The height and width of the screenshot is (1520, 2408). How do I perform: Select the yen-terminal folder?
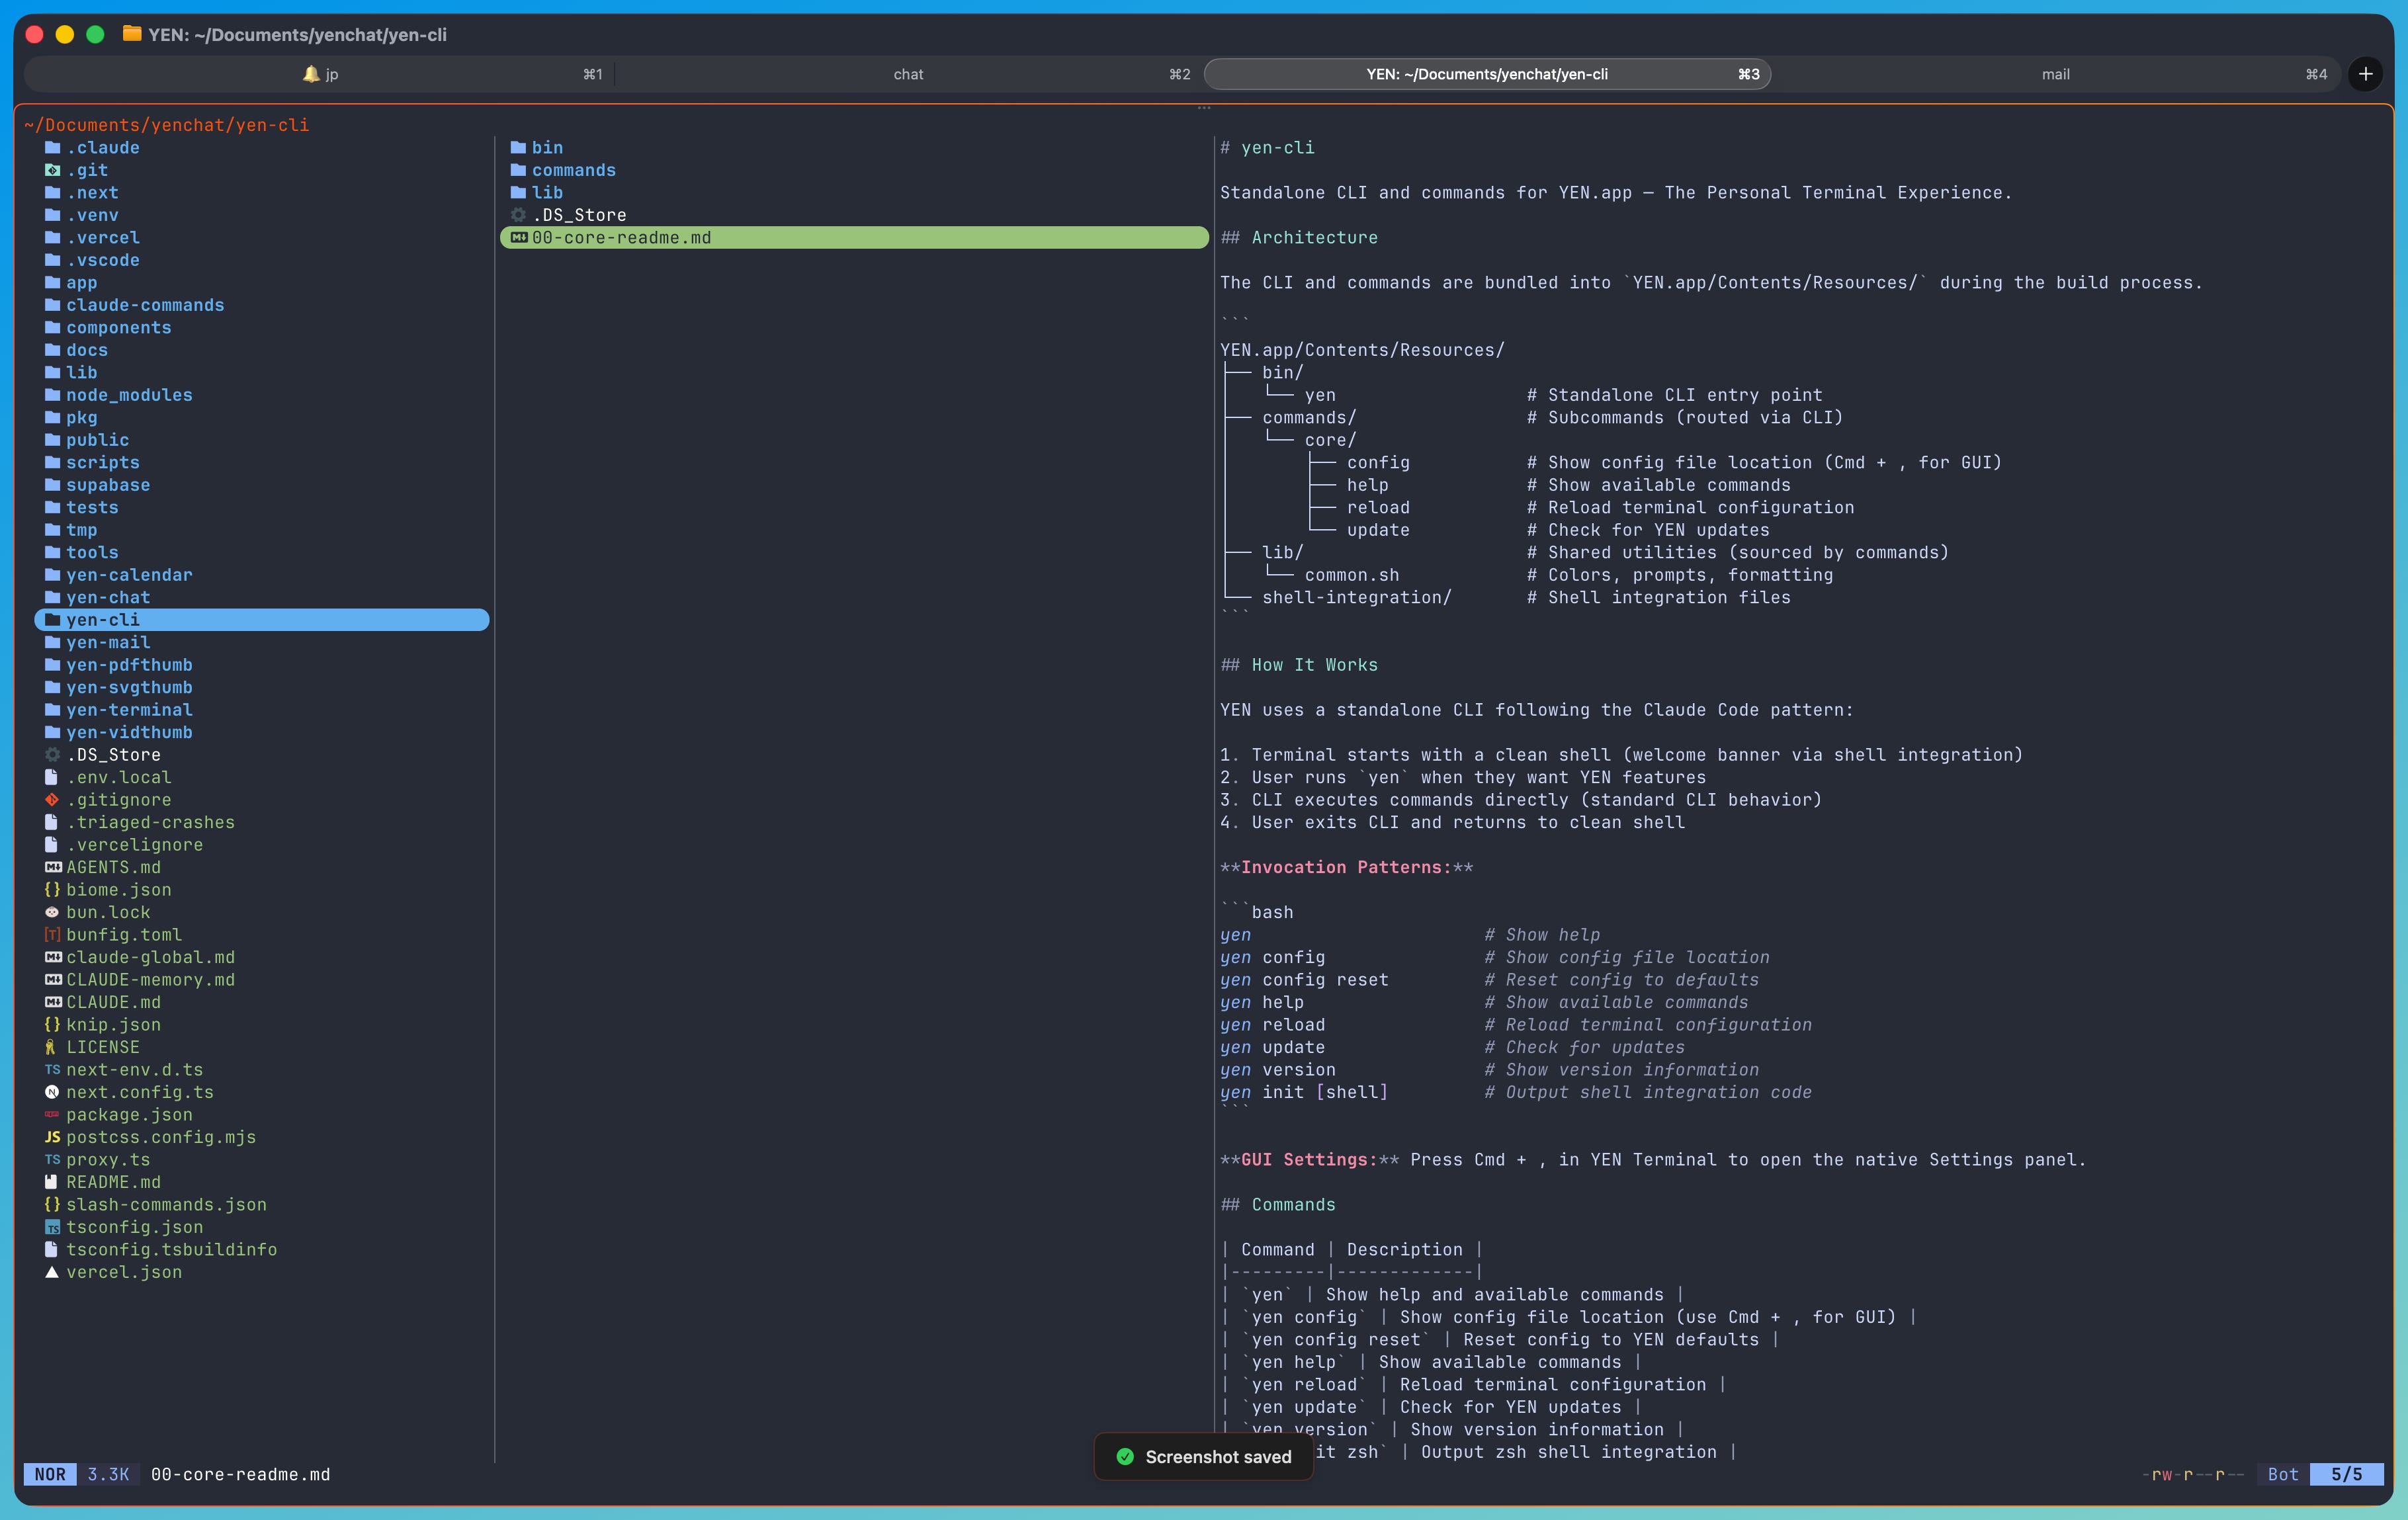129,710
